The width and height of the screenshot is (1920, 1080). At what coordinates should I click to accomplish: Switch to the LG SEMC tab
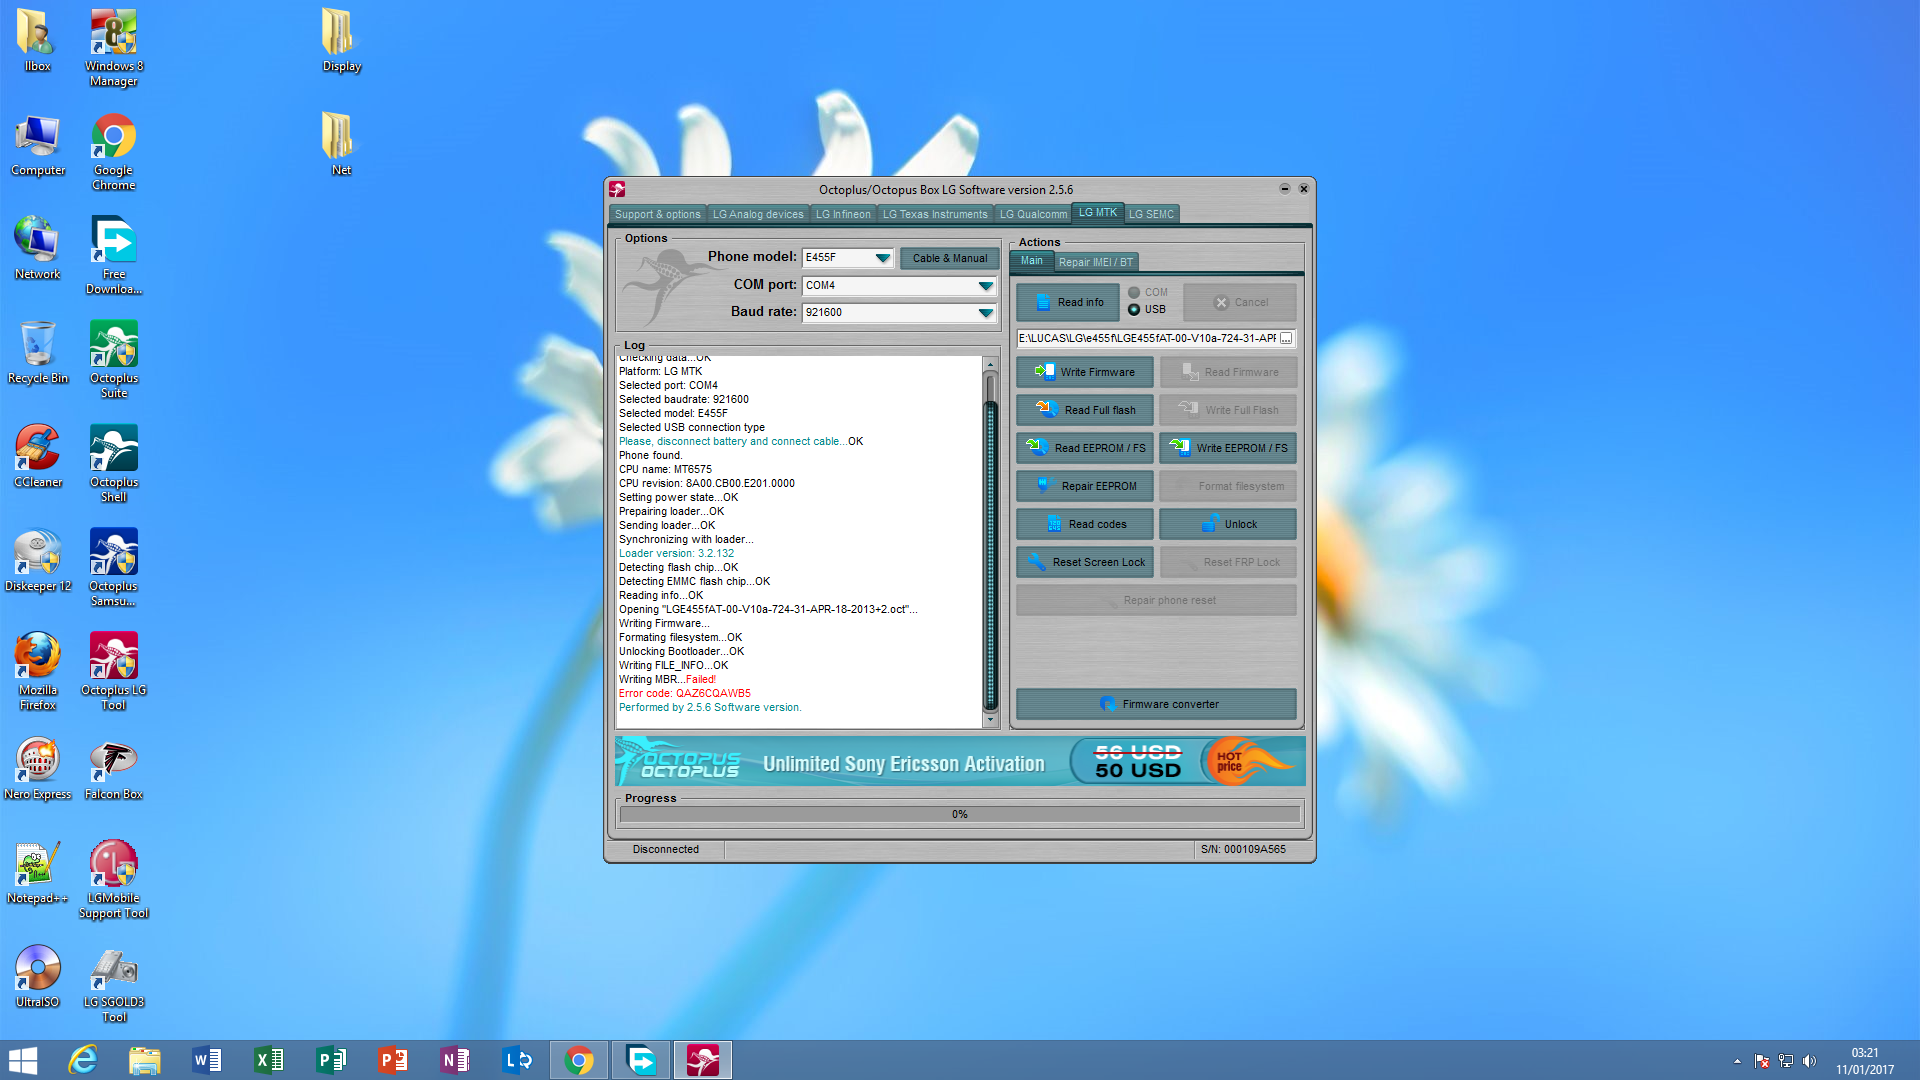[1151, 214]
